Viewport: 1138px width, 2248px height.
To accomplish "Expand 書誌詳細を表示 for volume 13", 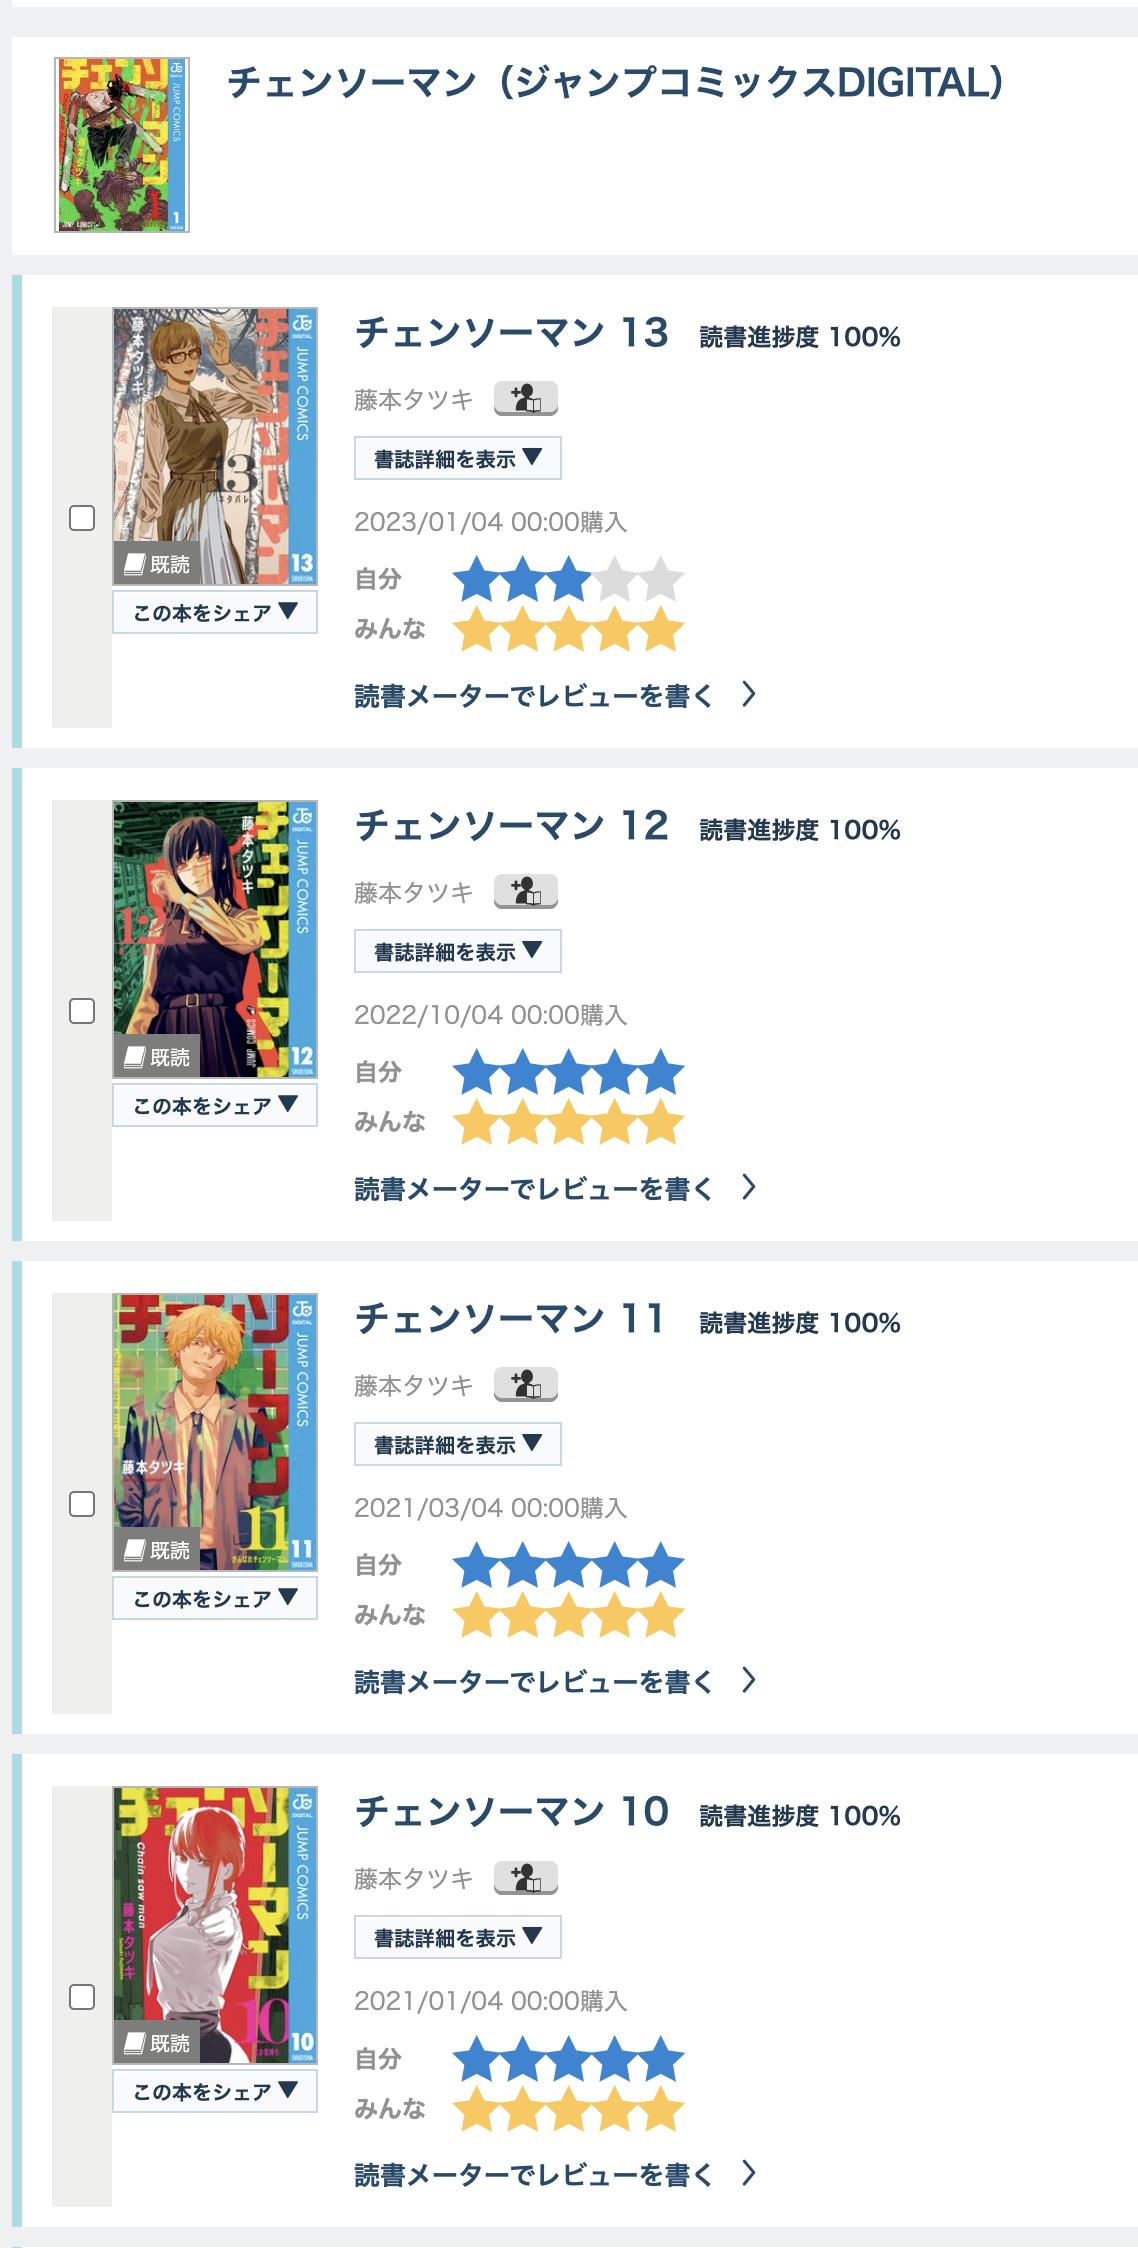I will pos(457,459).
